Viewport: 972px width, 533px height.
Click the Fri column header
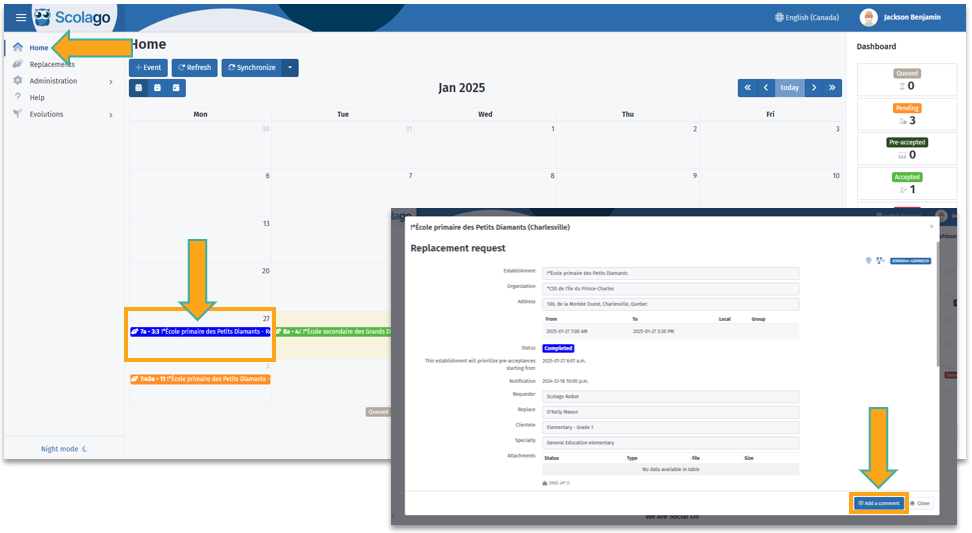pos(770,115)
